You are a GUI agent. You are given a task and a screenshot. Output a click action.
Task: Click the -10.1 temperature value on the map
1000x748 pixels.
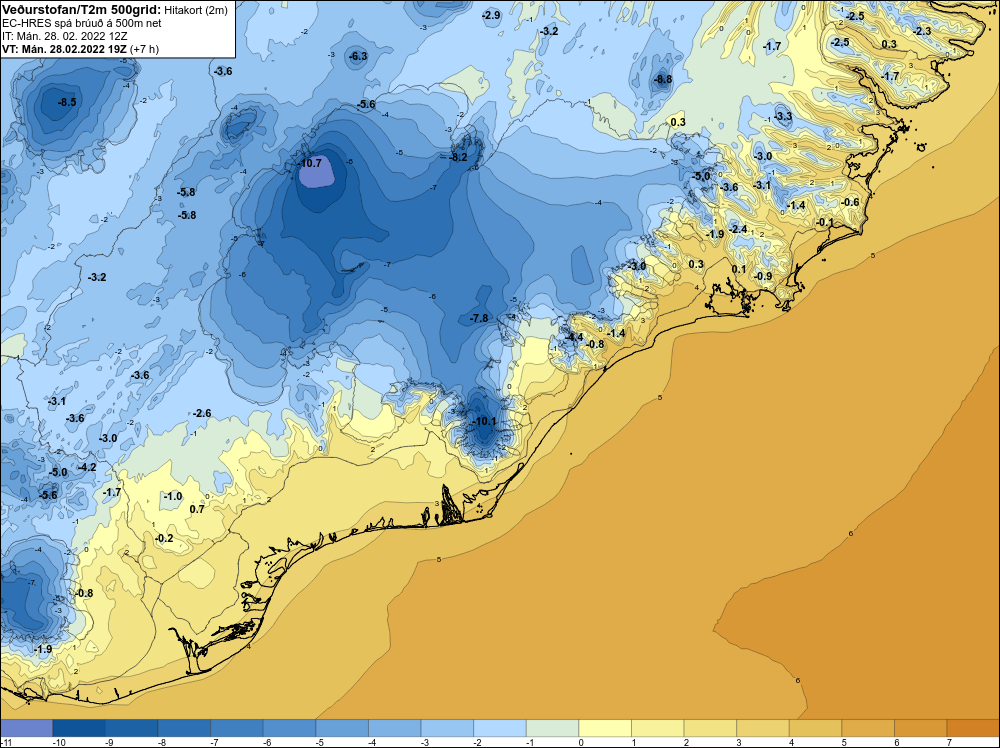coord(485,422)
